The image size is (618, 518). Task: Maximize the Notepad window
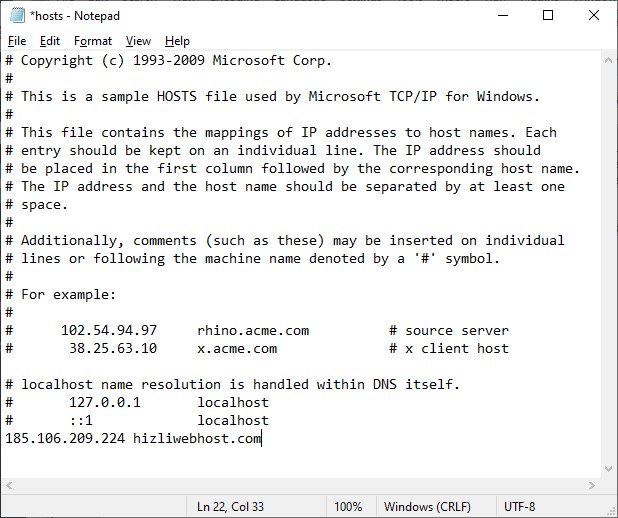(548, 15)
